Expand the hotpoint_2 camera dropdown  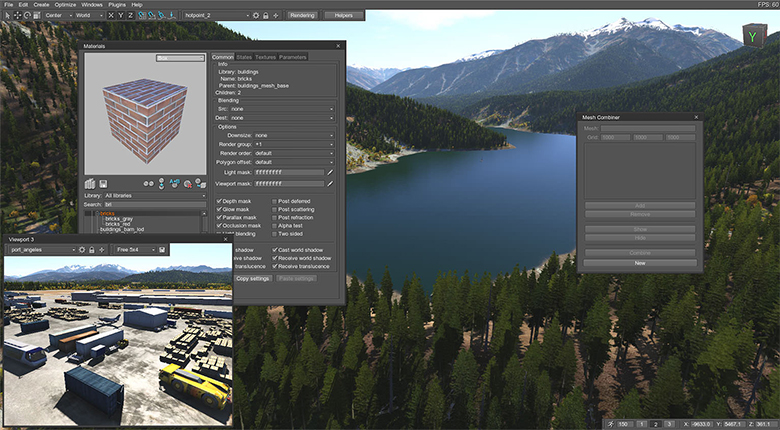click(x=214, y=16)
